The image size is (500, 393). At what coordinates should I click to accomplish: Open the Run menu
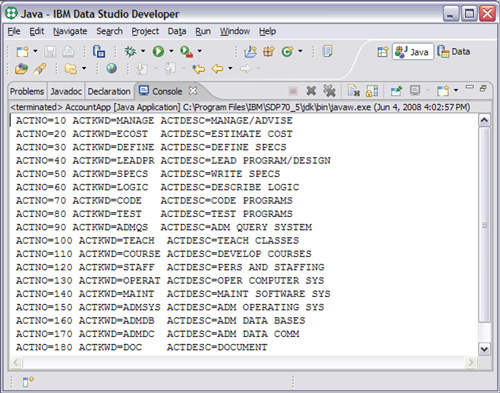click(203, 31)
